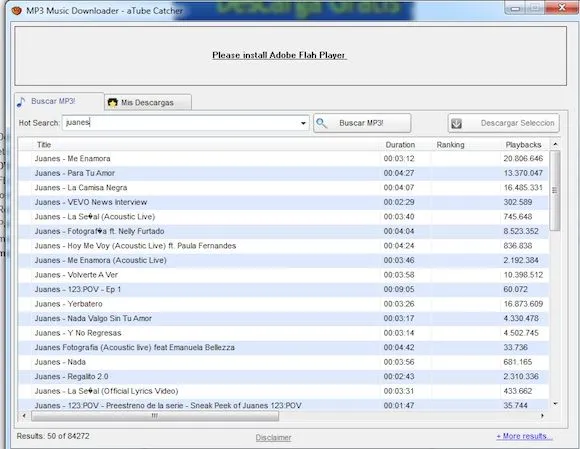Click playbacks value 20.806.646
The width and height of the screenshot is (580, 449).
[x=523, y=159]
